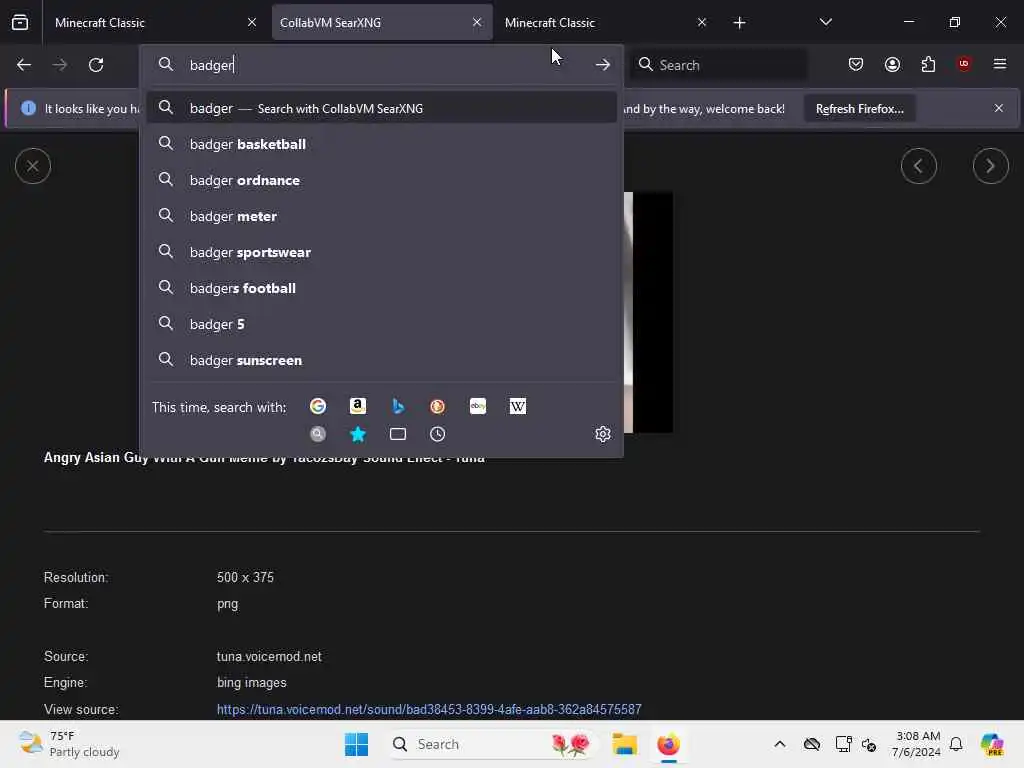Search this time with Google

coord(318,406)
